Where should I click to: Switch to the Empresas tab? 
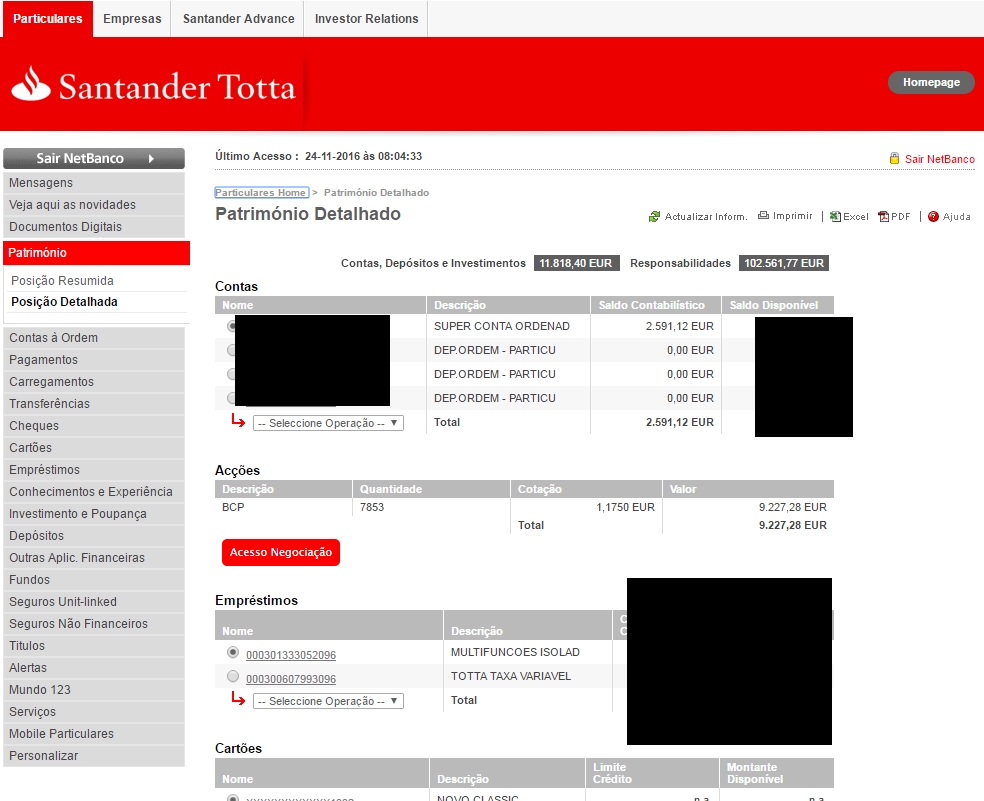pos(132,19)
